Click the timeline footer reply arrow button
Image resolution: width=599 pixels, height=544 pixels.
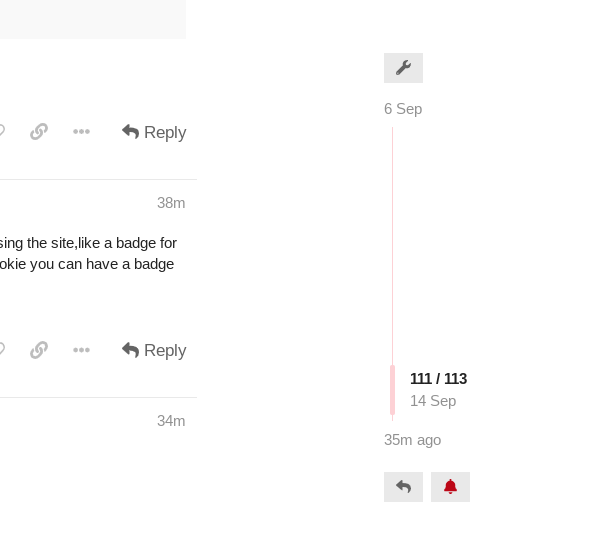[x=403, y=487]
